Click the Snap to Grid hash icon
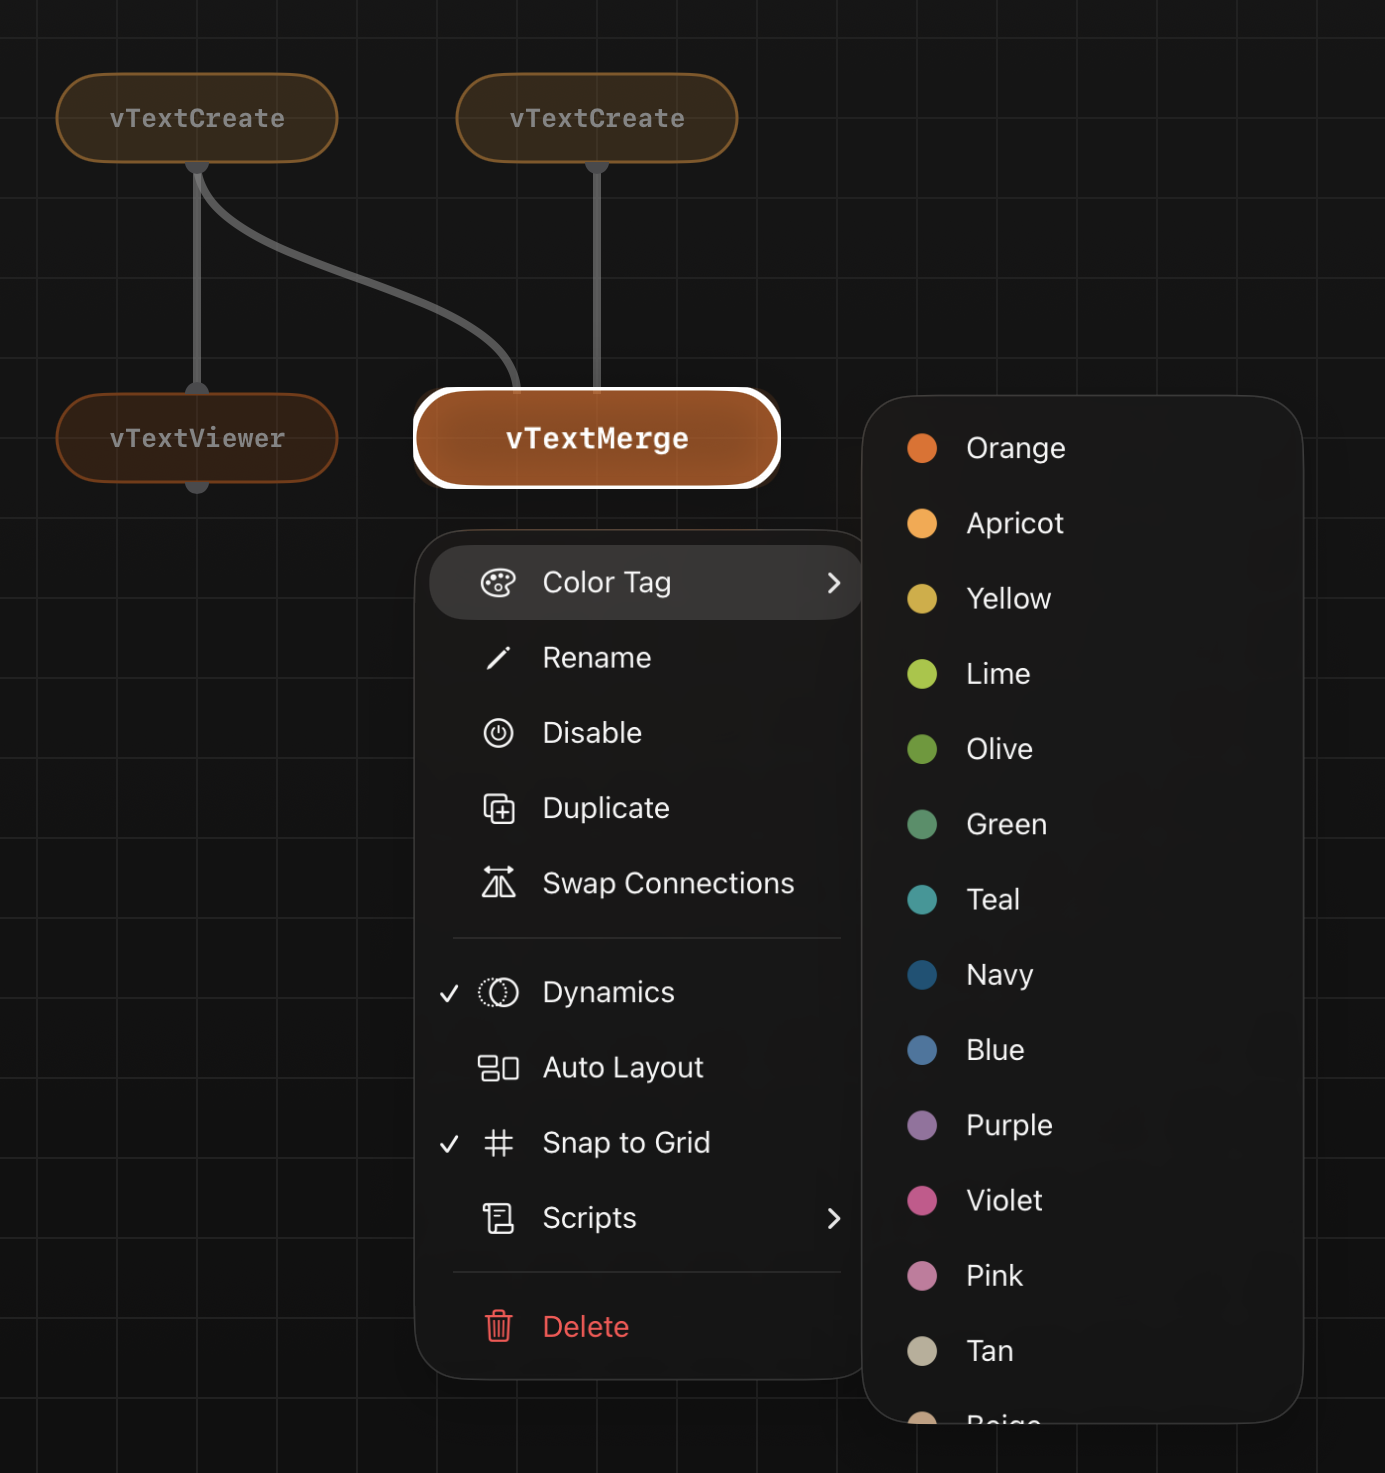The height and width of the screenshot is (1473, 1385). (498, 1143)
